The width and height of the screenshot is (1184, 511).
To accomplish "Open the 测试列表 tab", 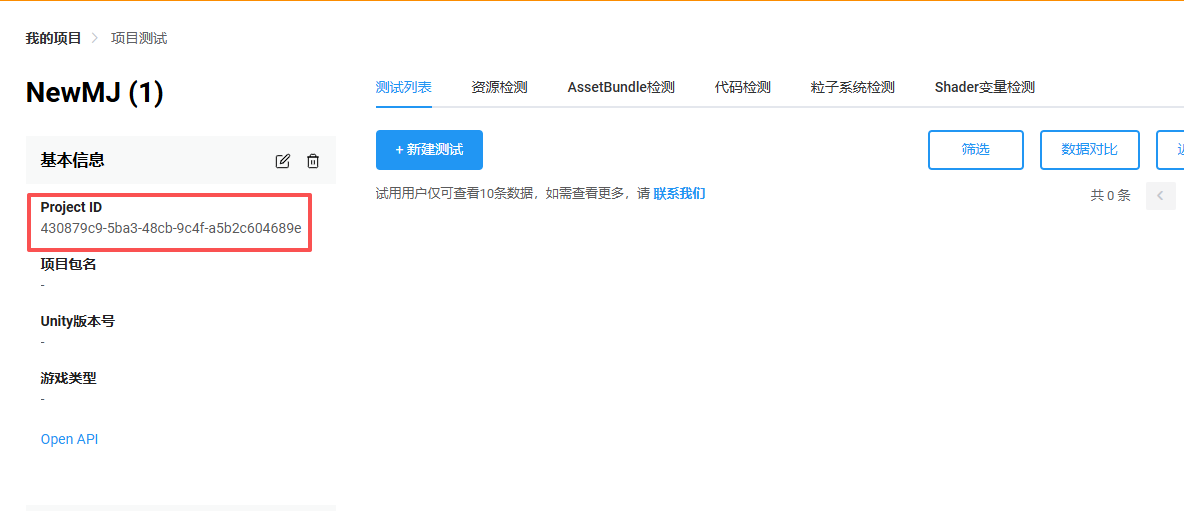I will [x=404, y=88].
